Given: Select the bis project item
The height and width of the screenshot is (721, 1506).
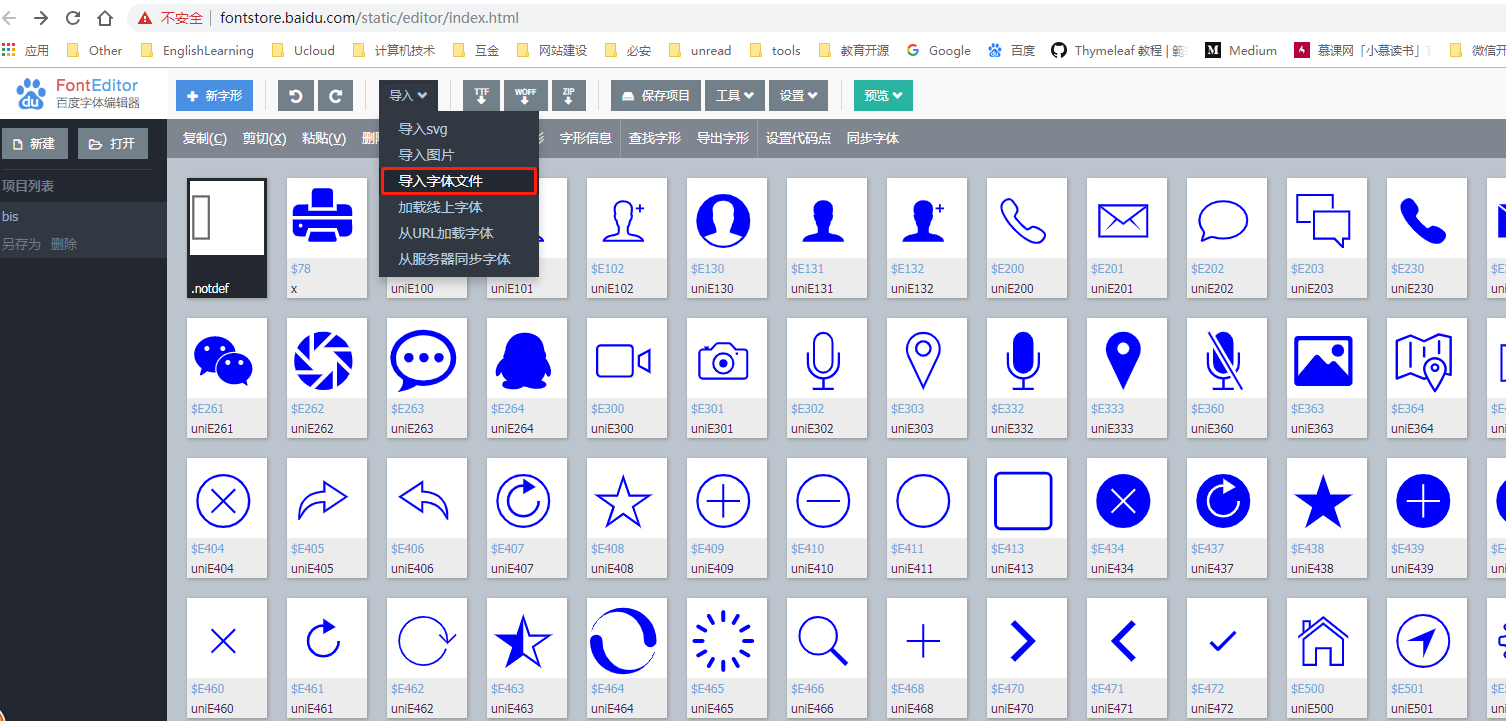Looking at the screenshot, I should click(x=18, y=215).
